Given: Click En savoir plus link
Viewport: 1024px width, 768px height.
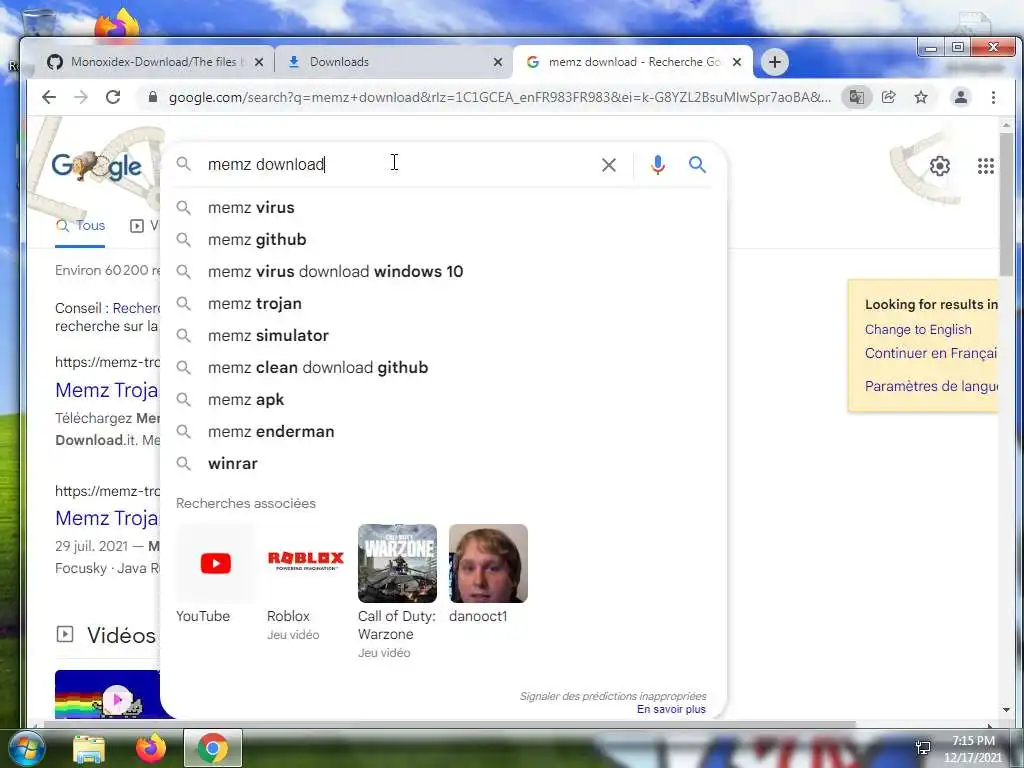Looking at the screenshot, I should coord(671,709).
